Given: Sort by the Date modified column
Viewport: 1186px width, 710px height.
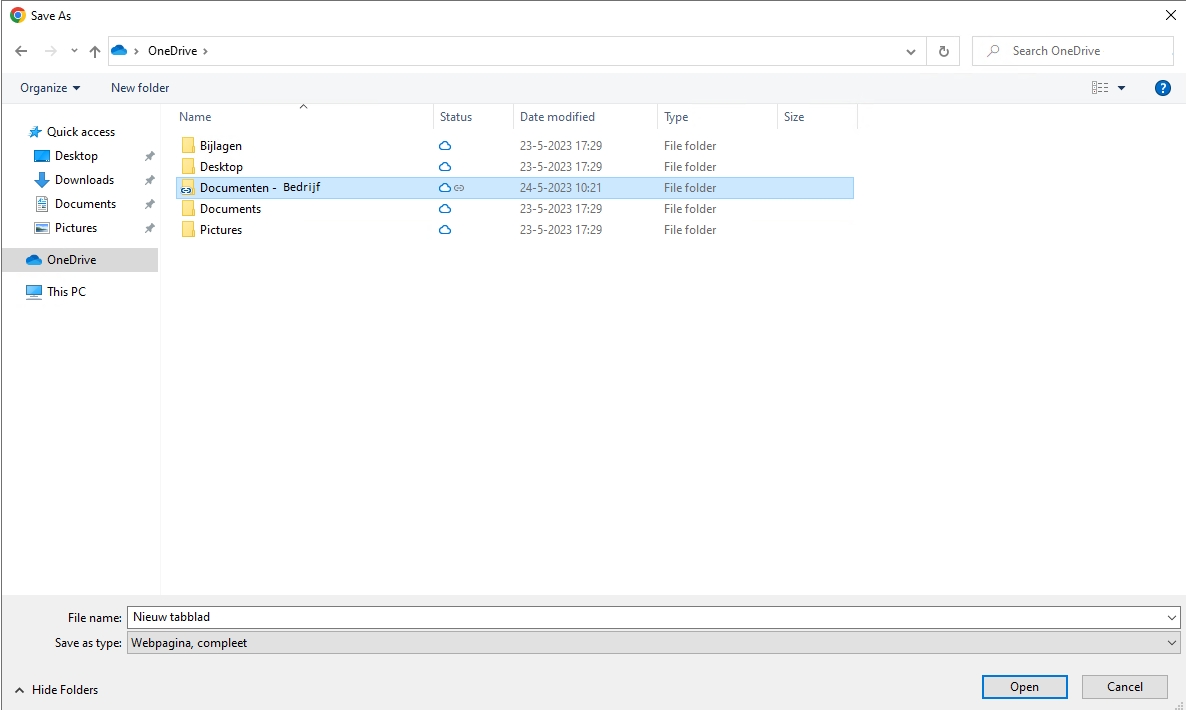Looking at the screenshot, I should 557,117.
